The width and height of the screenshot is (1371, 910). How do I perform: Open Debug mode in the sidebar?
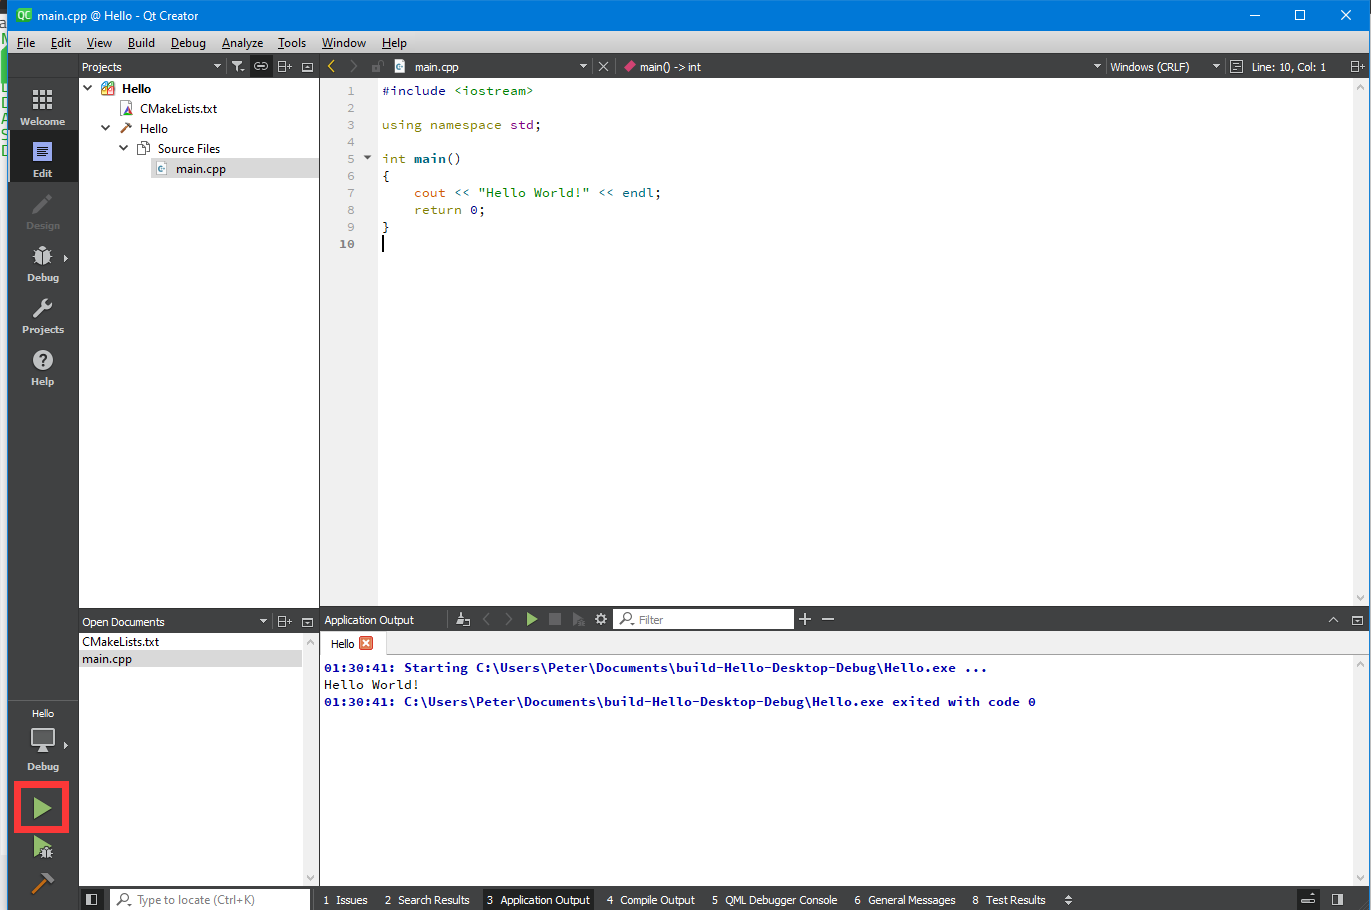42,262
